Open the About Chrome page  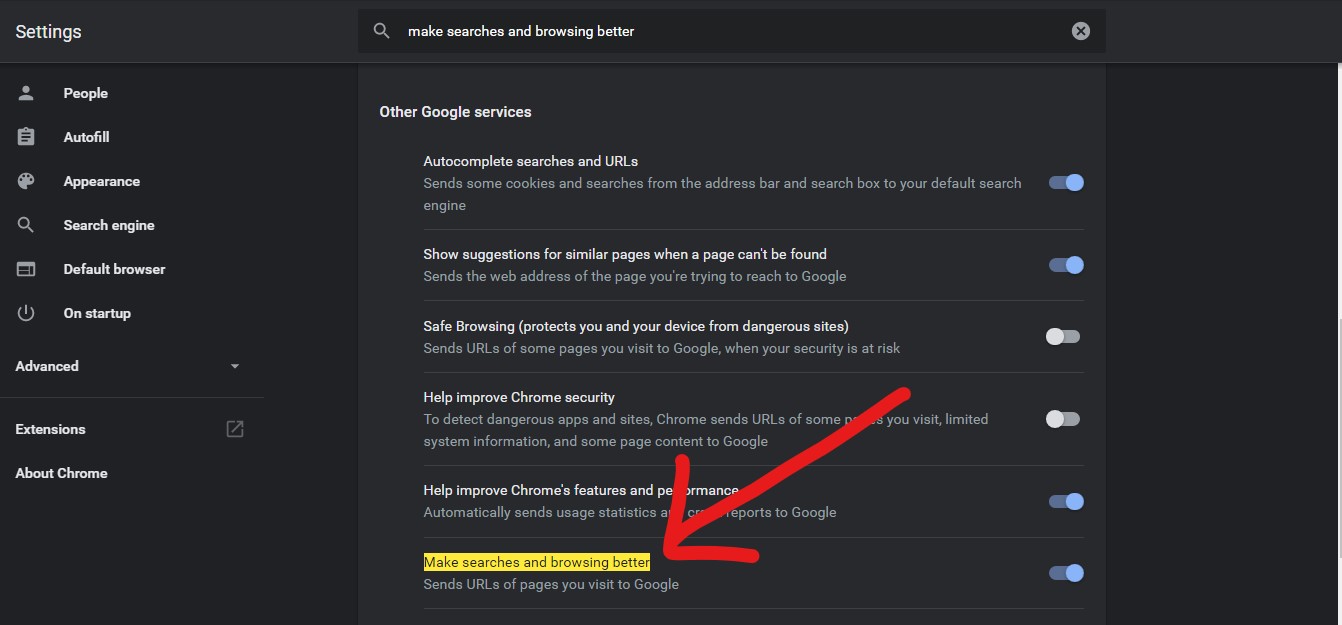tap(61, 473)
